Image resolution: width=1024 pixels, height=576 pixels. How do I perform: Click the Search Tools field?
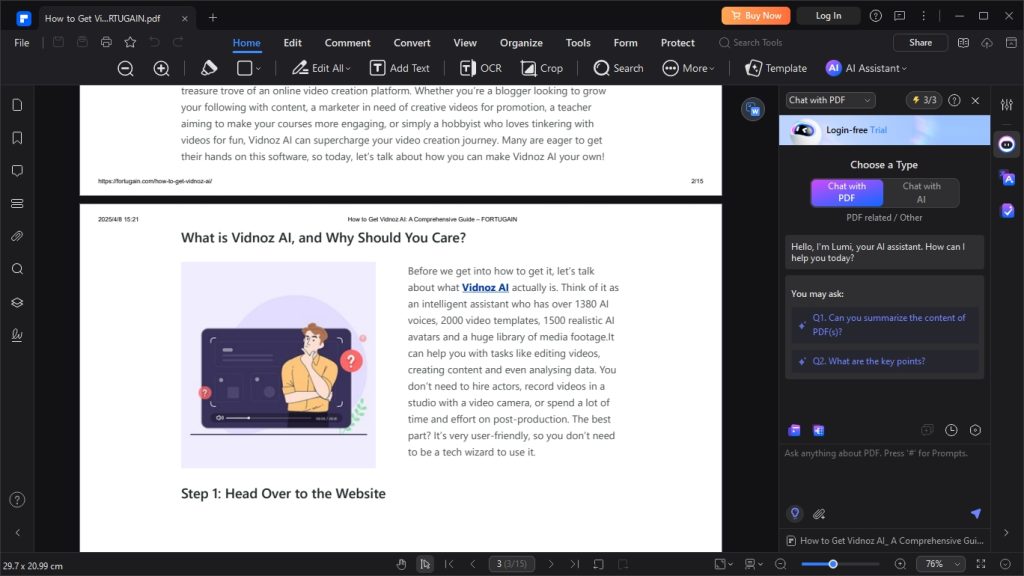click(751, 42)
